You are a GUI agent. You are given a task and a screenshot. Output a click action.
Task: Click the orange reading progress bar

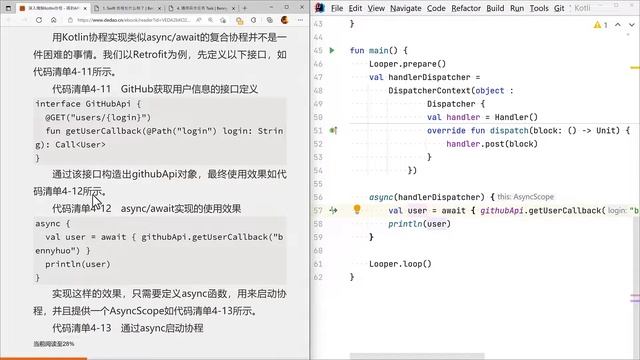(x=43, y=358)
